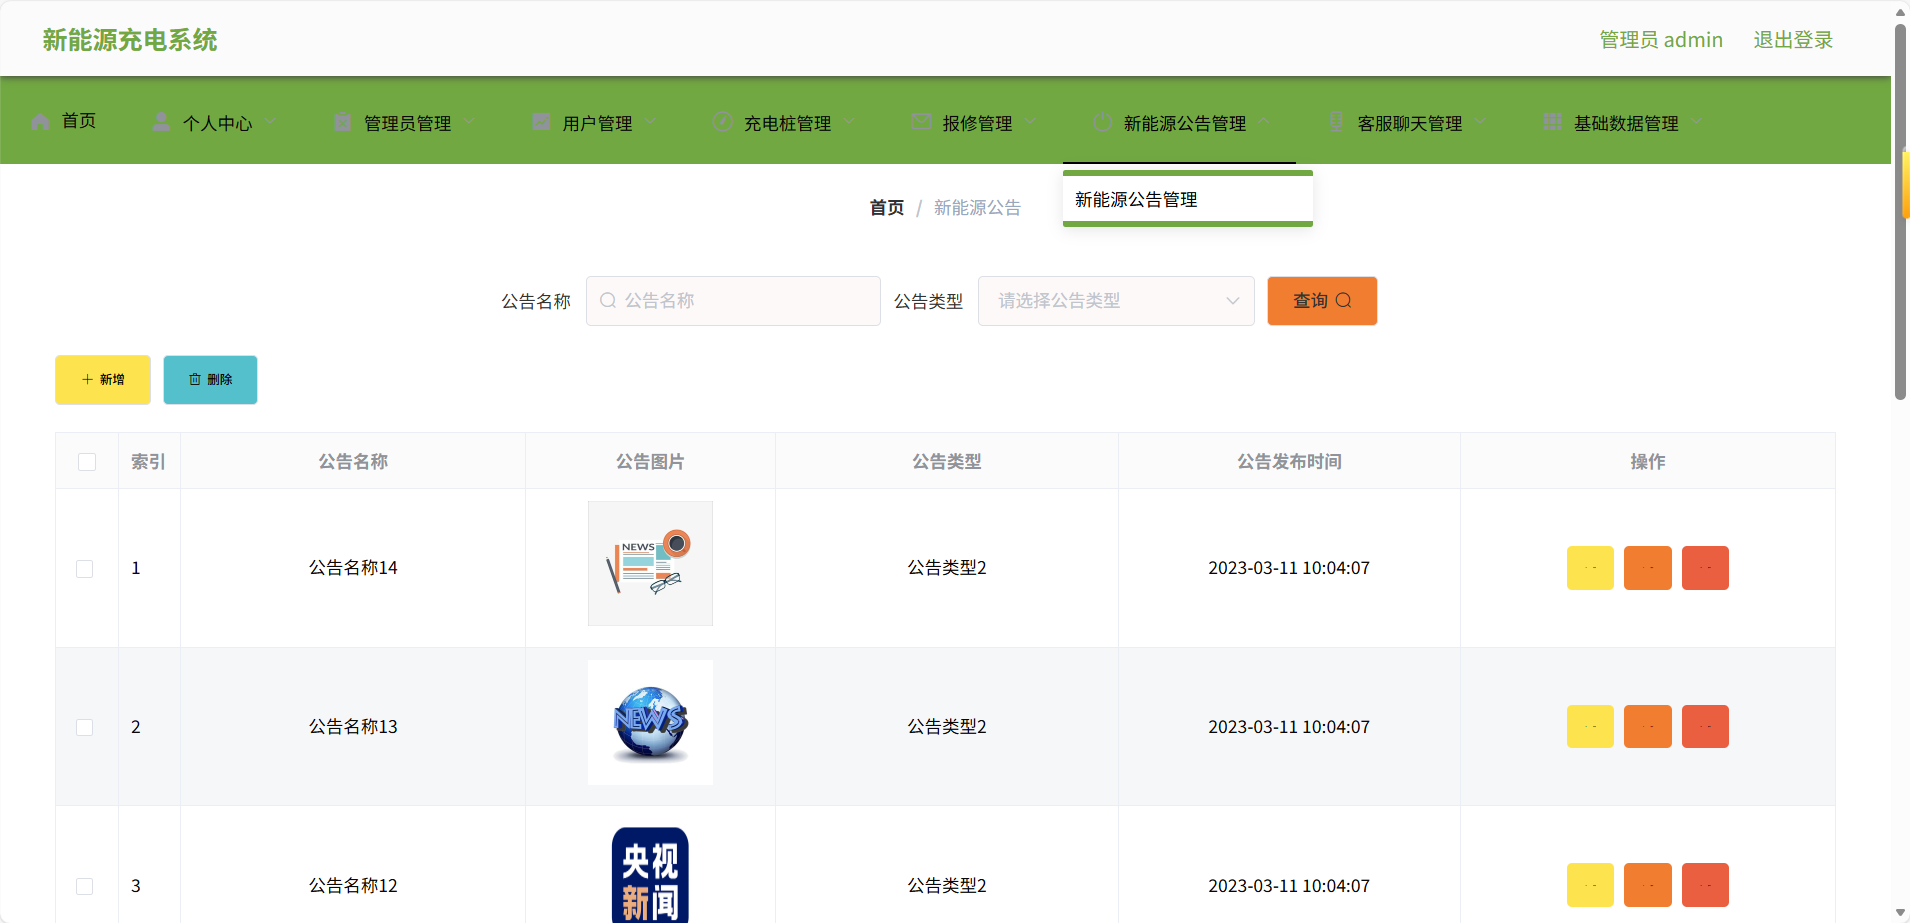
Task: Click the 公告类型2 cell in row 公告名称14
Action: point(947,568)
